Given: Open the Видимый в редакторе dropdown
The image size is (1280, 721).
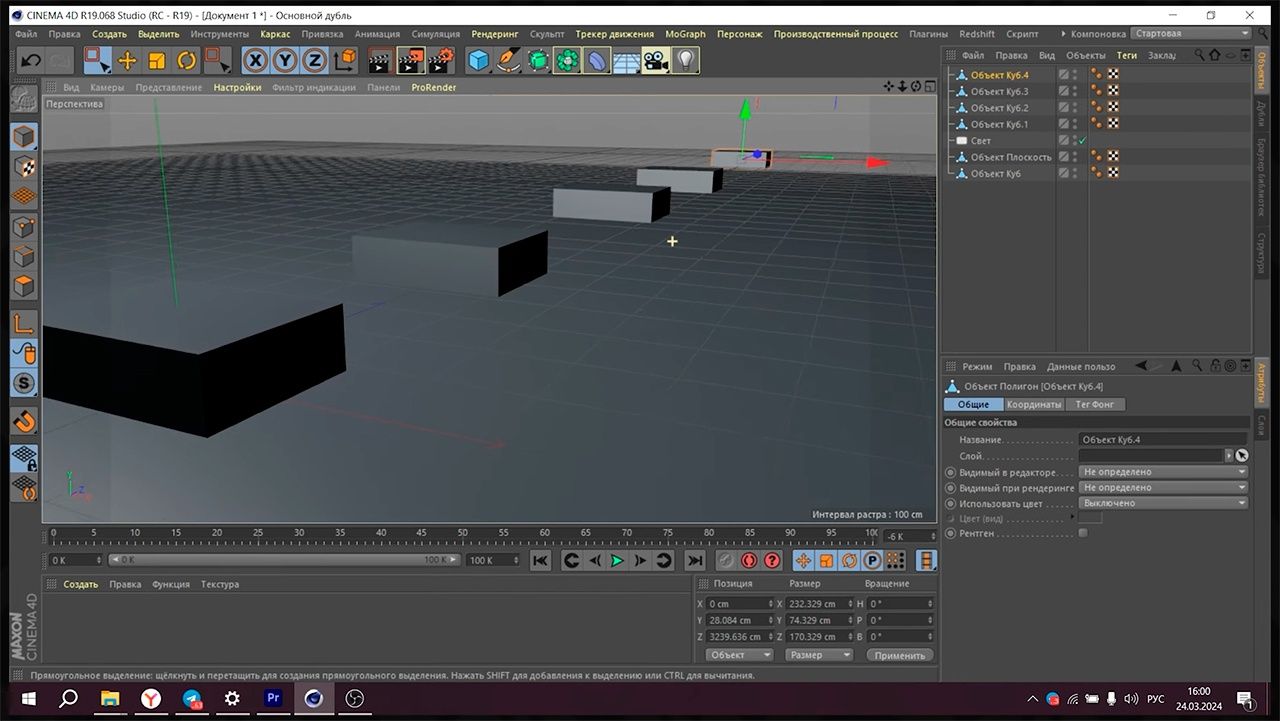Looking at the screenshot, I should [x=1164, y=472].
